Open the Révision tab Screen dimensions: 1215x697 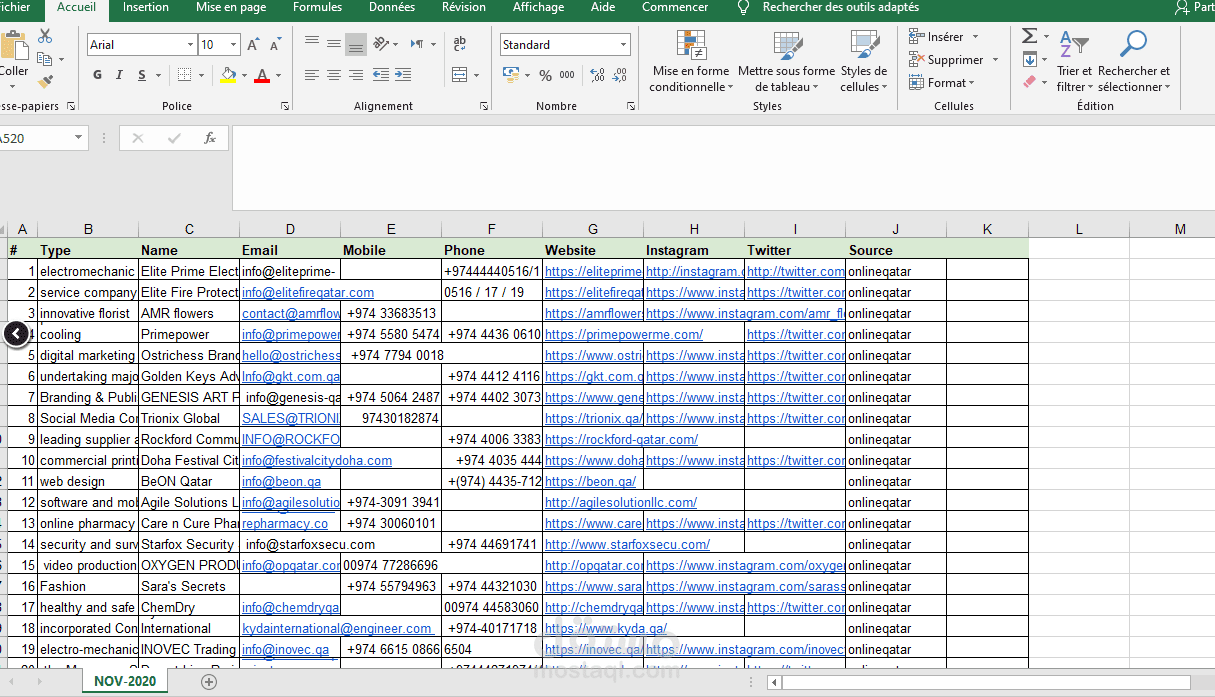[464, 8]
